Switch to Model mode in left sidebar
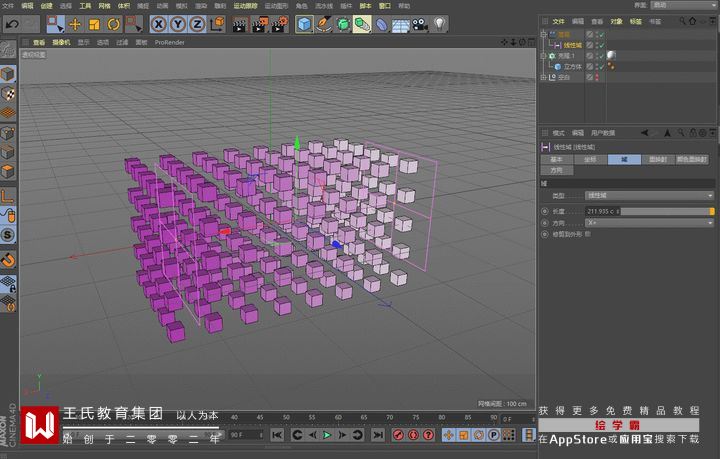This screenshot has height=459, width=720. coord(8,74)
